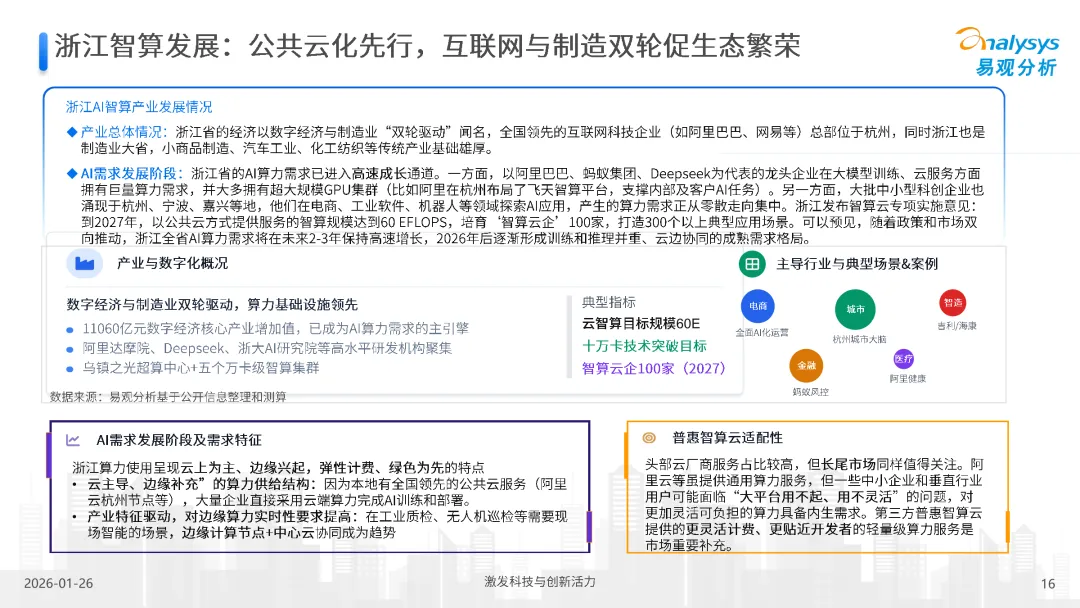Click the blue diamond bullet before 产业总体情况
Image resolution: width=1080 pixels, height=608 pixels.
point(72,132)
